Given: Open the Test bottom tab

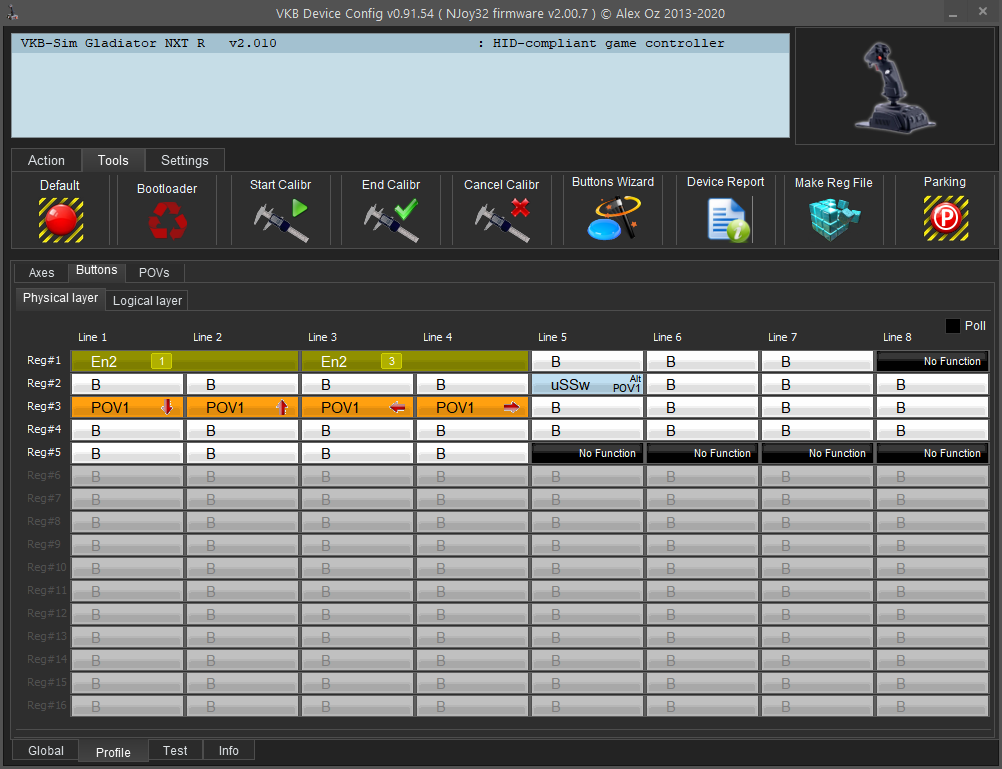Looking at the screenshot, I should click(x=175, y=750).
